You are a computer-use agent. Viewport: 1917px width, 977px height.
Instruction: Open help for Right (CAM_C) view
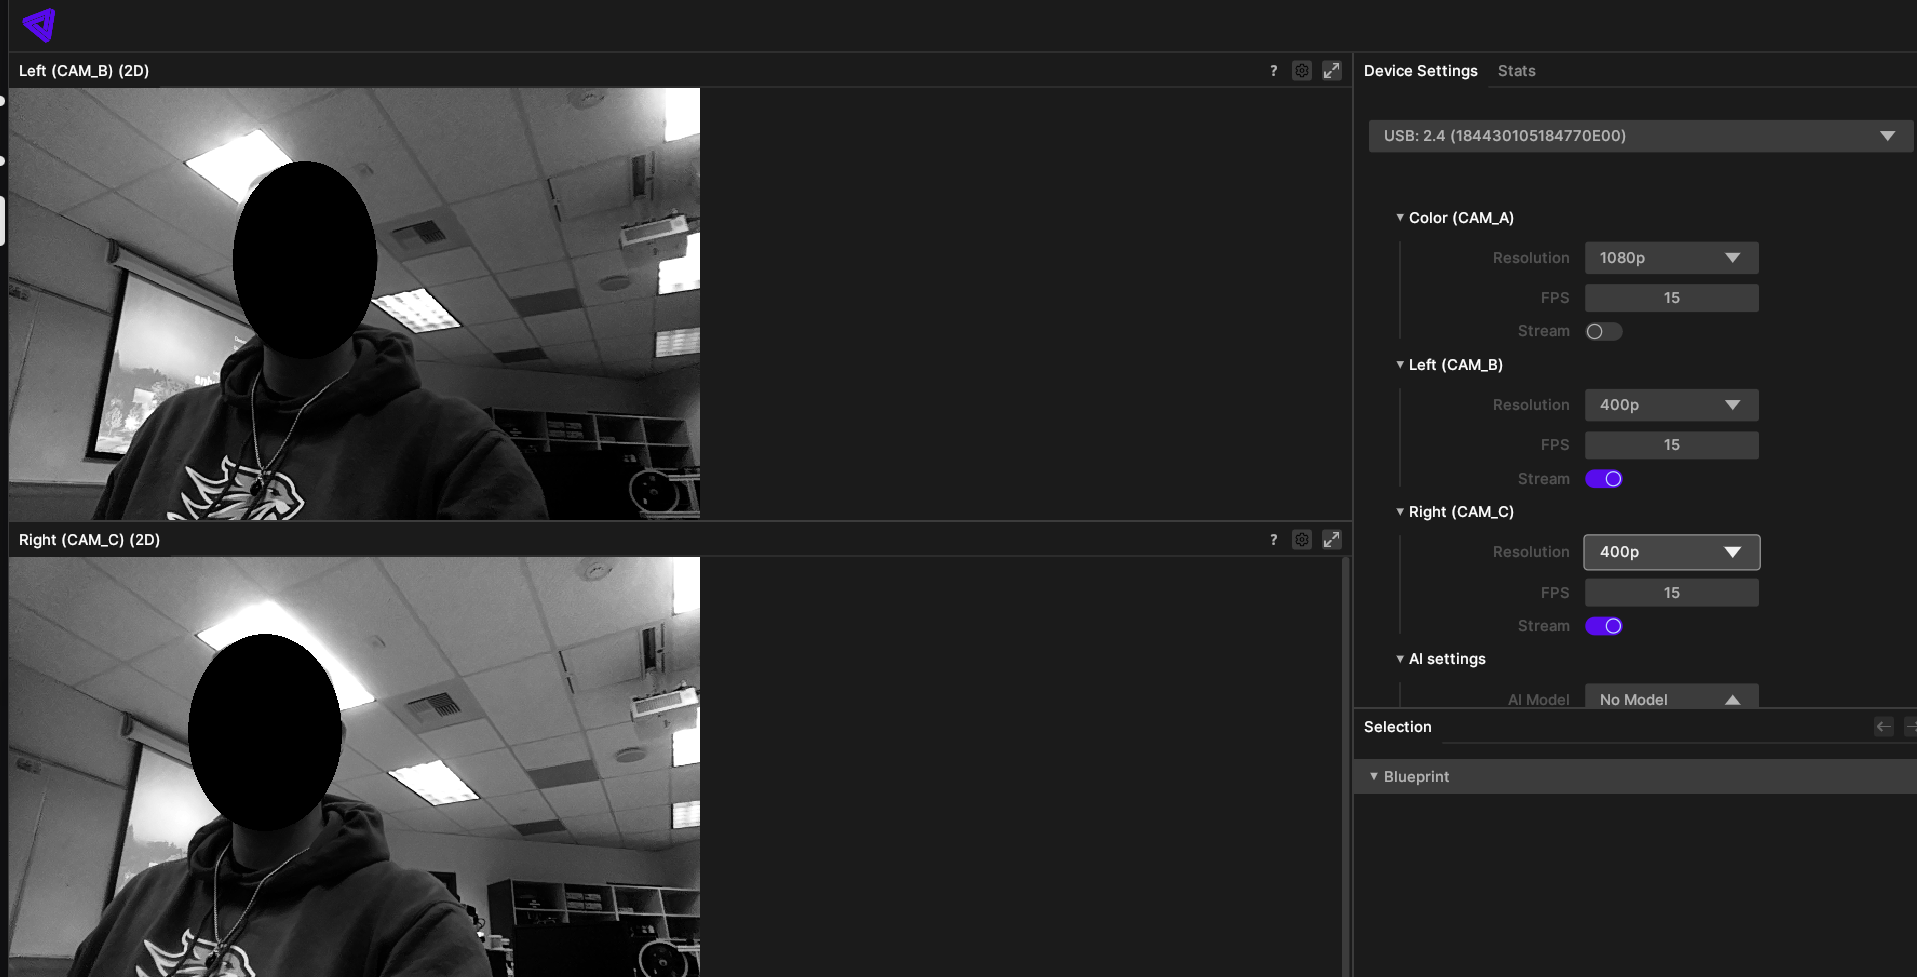click(x=1273, y=540)
